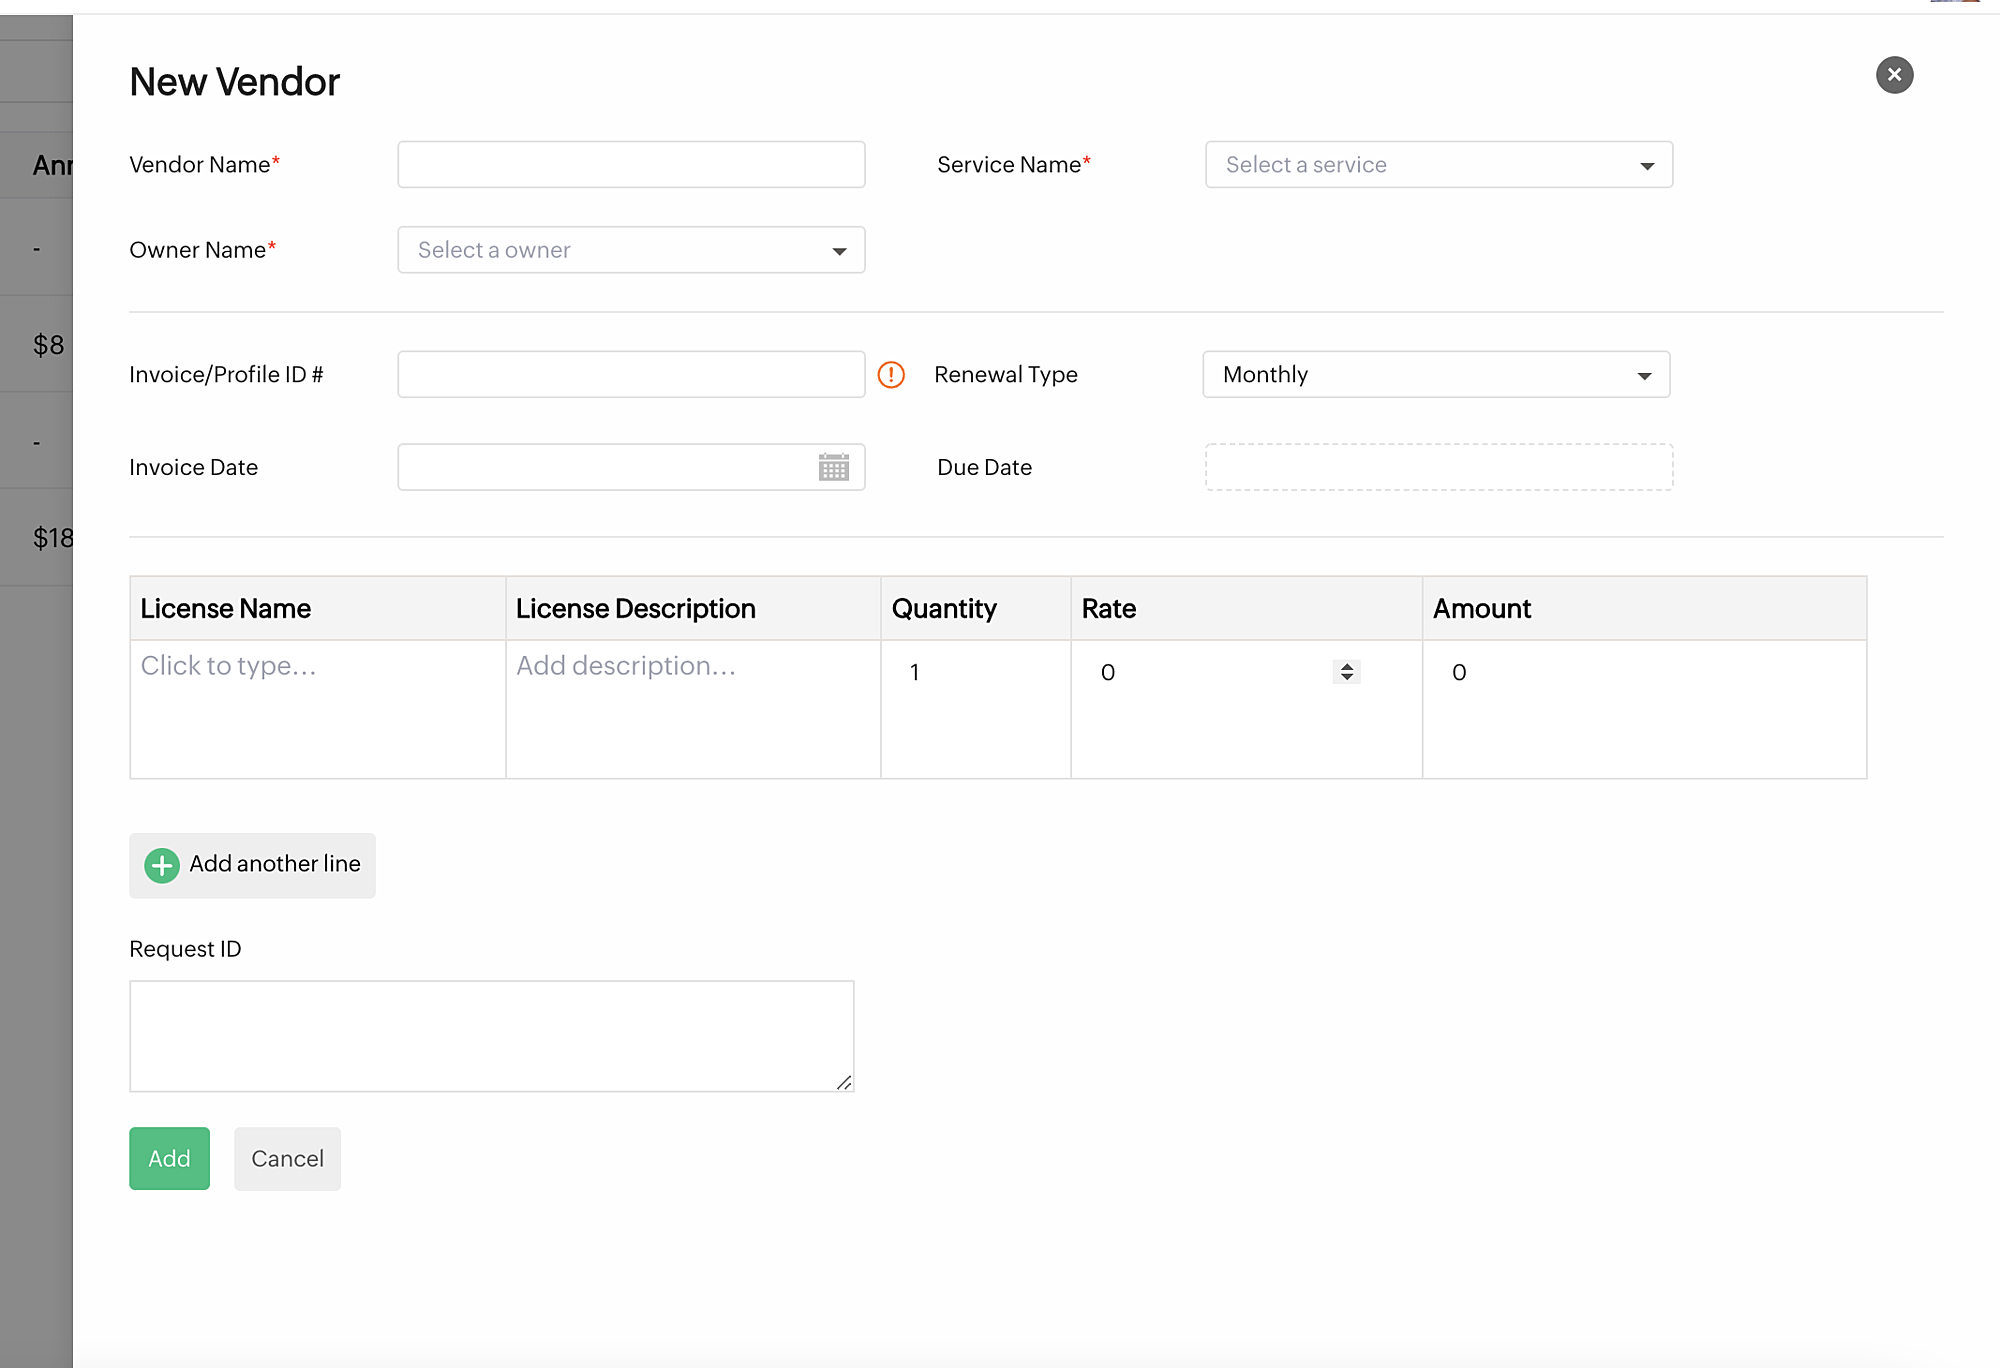This screenshot has height=1368, width=2000.
Task: Click the Vendor Name text field
Action: [631, 165]
